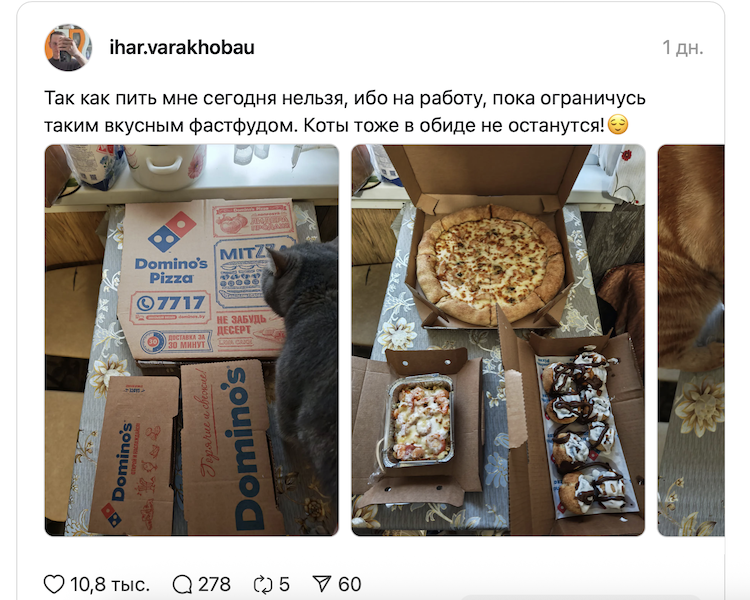Open ihar.varakhobau profile avatar

(x=68, y=47)
